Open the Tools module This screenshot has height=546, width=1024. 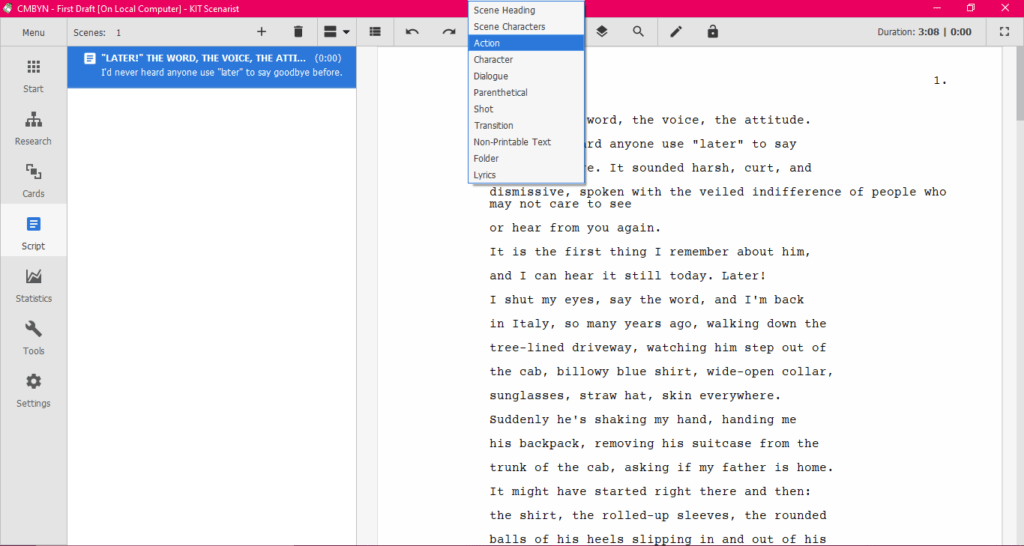click(33, 337)
